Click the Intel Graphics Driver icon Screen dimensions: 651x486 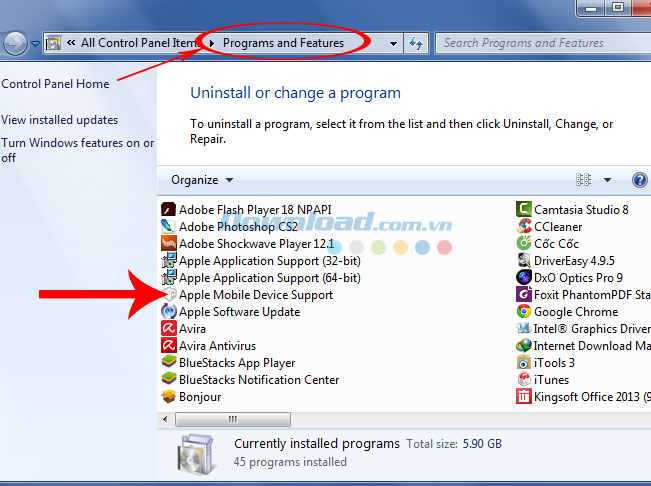(x=524, y=328)
